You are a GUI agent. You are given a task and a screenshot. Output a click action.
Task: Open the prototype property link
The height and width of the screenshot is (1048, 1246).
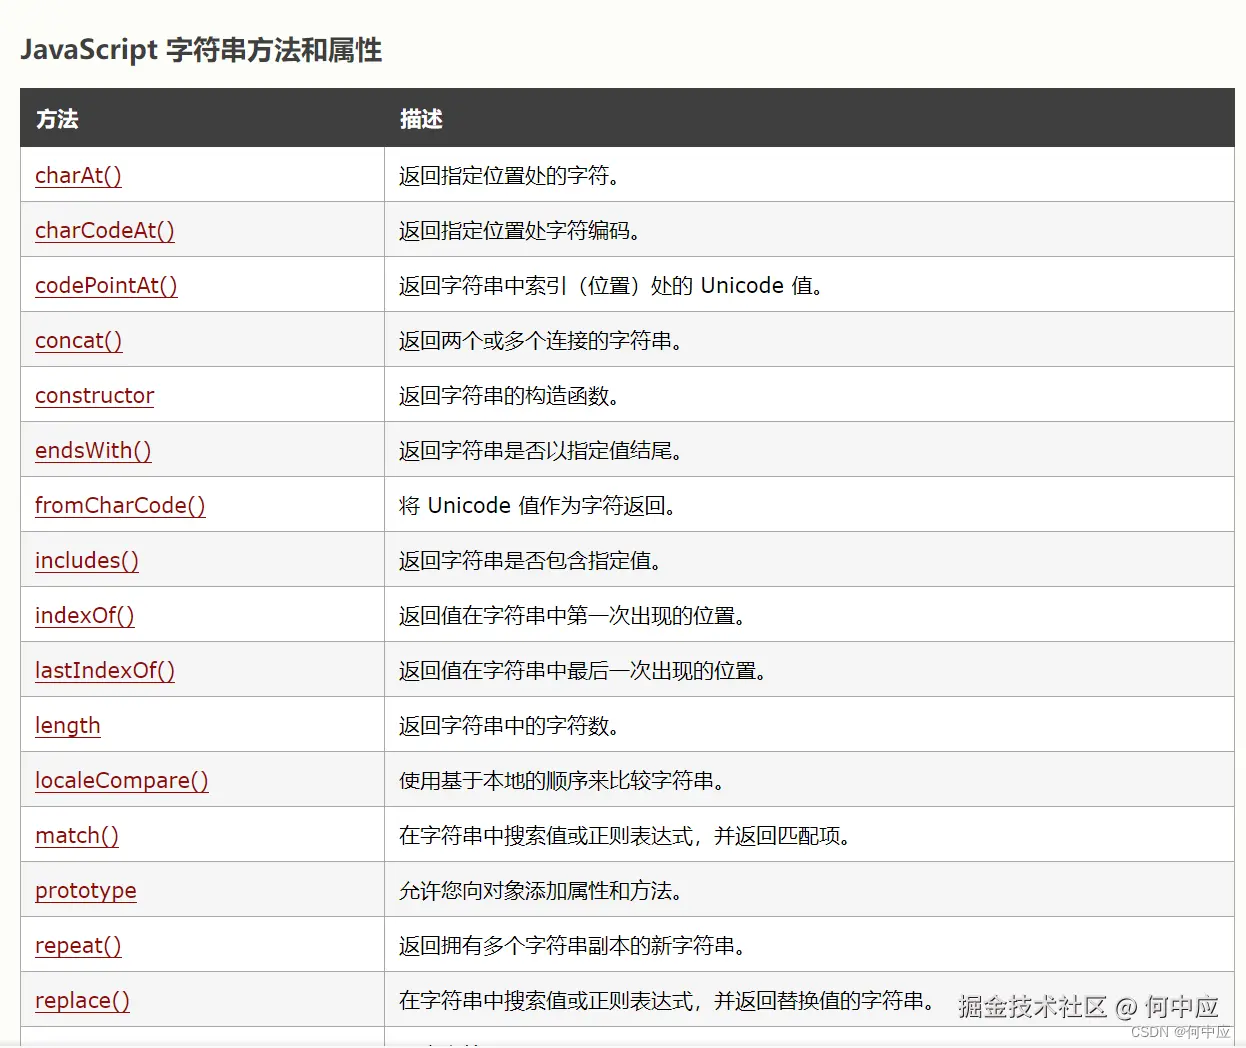coord(85,891)
